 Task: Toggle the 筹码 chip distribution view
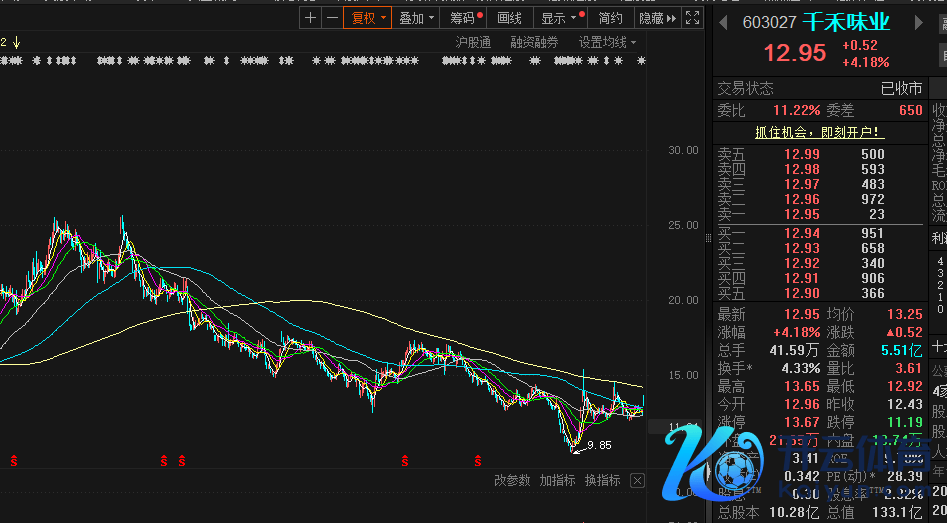pyautogui.click(x=464, y=18)
